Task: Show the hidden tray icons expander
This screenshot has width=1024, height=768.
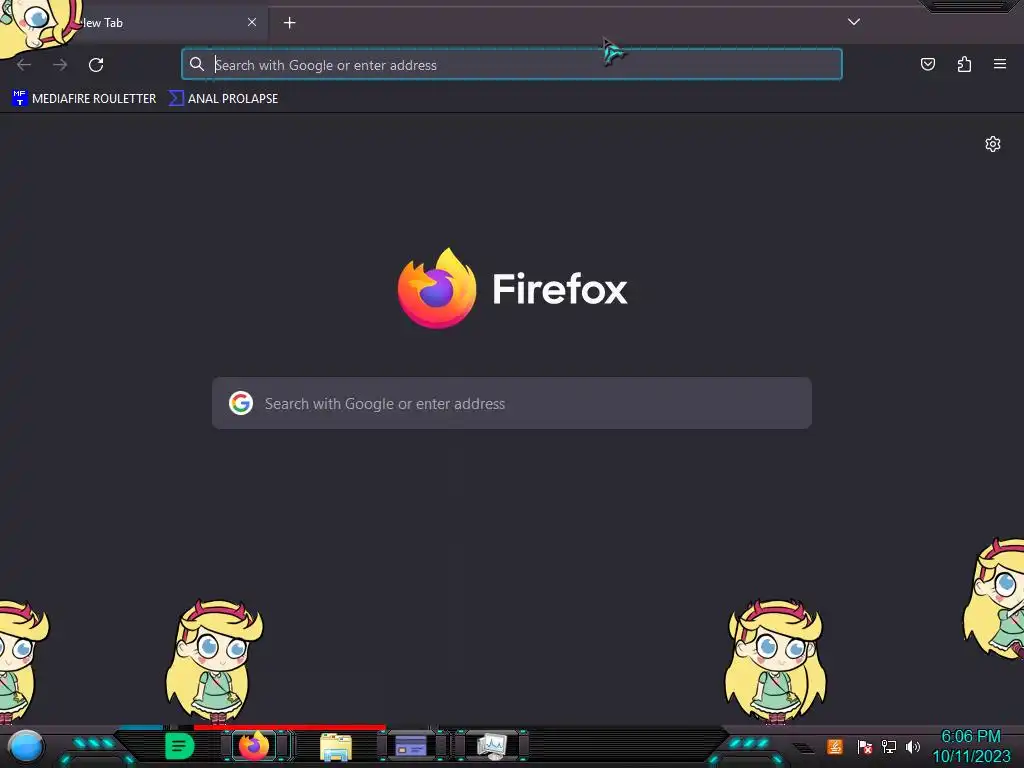Action: pyautogui.click(x=804, y=747)
